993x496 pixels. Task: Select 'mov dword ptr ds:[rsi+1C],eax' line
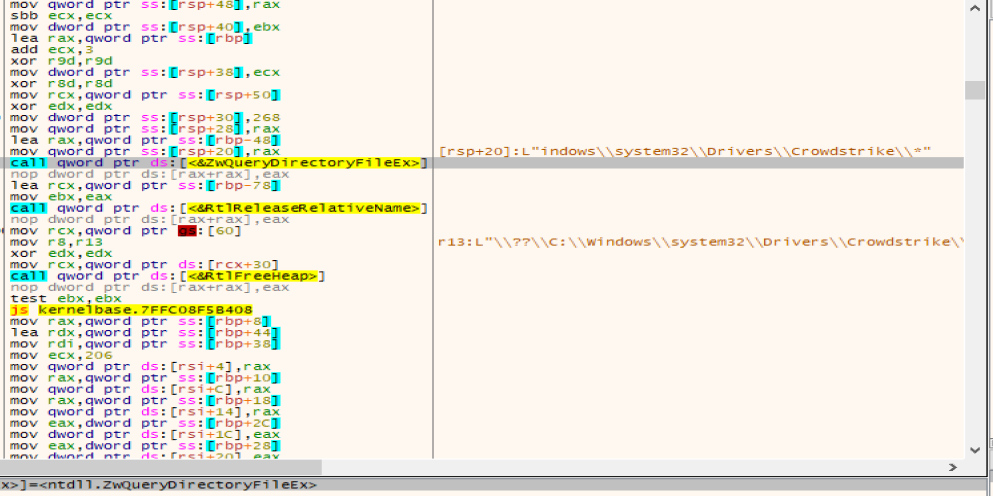(x=145, y=435)
